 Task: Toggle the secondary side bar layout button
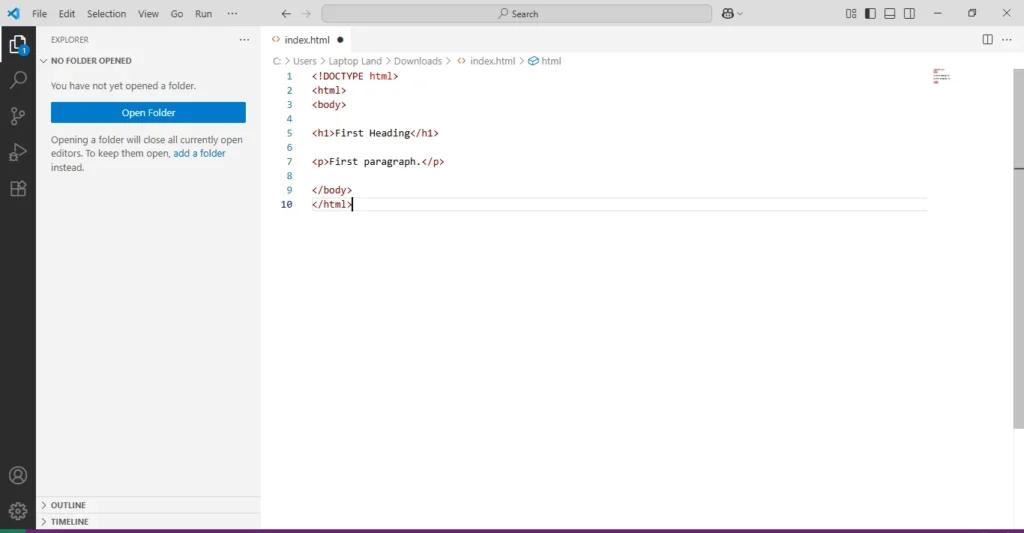(x=909, y=14)
